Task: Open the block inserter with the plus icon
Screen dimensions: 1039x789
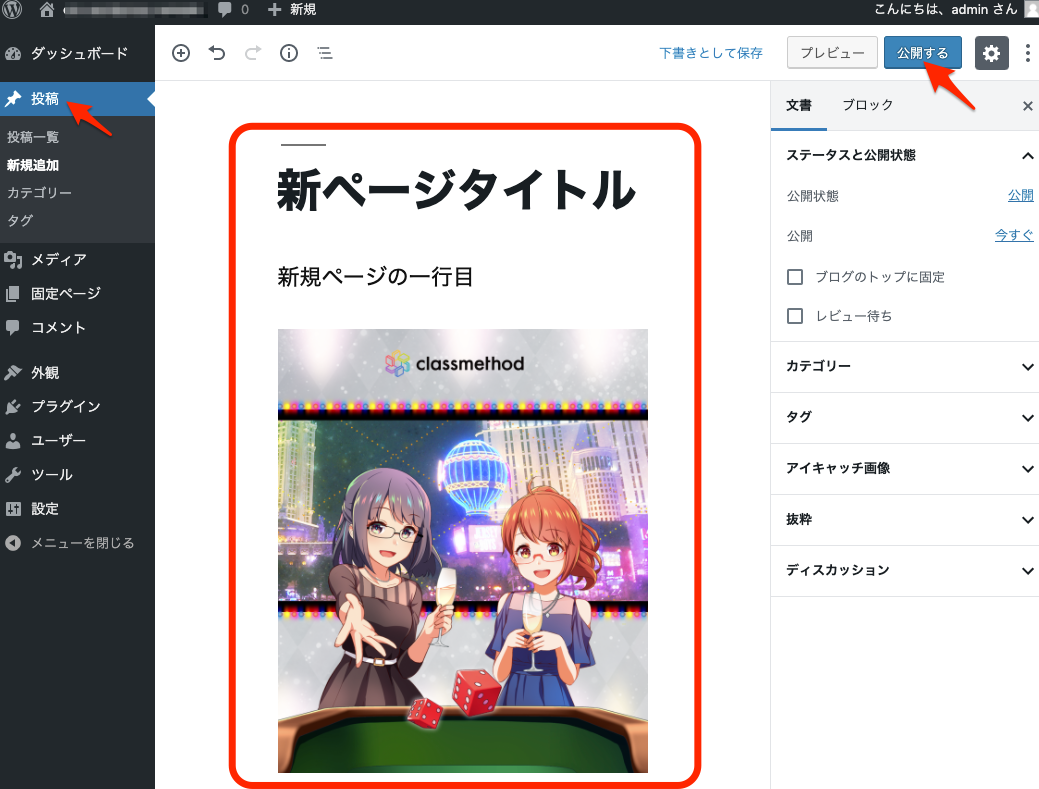Action: pos(181,53)
